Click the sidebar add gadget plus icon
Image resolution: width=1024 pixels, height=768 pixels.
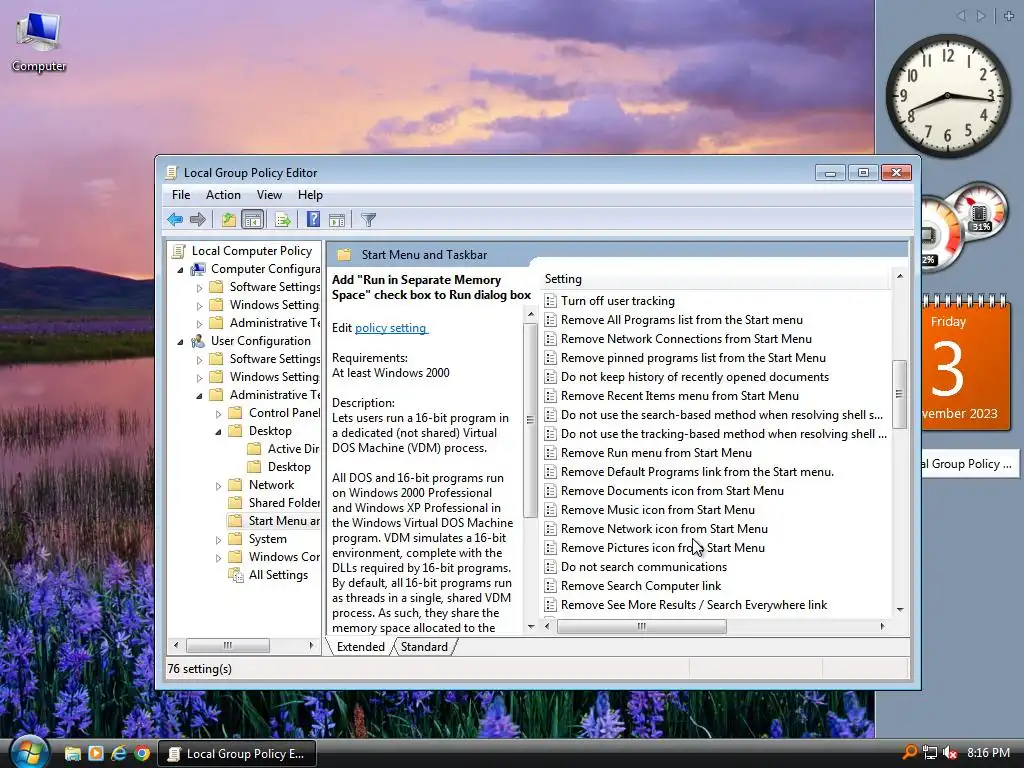coord(1009,16)
